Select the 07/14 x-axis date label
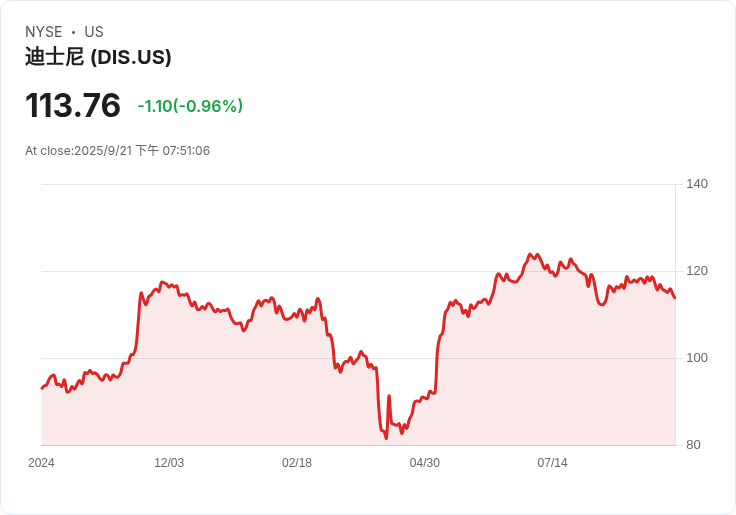 552,463
